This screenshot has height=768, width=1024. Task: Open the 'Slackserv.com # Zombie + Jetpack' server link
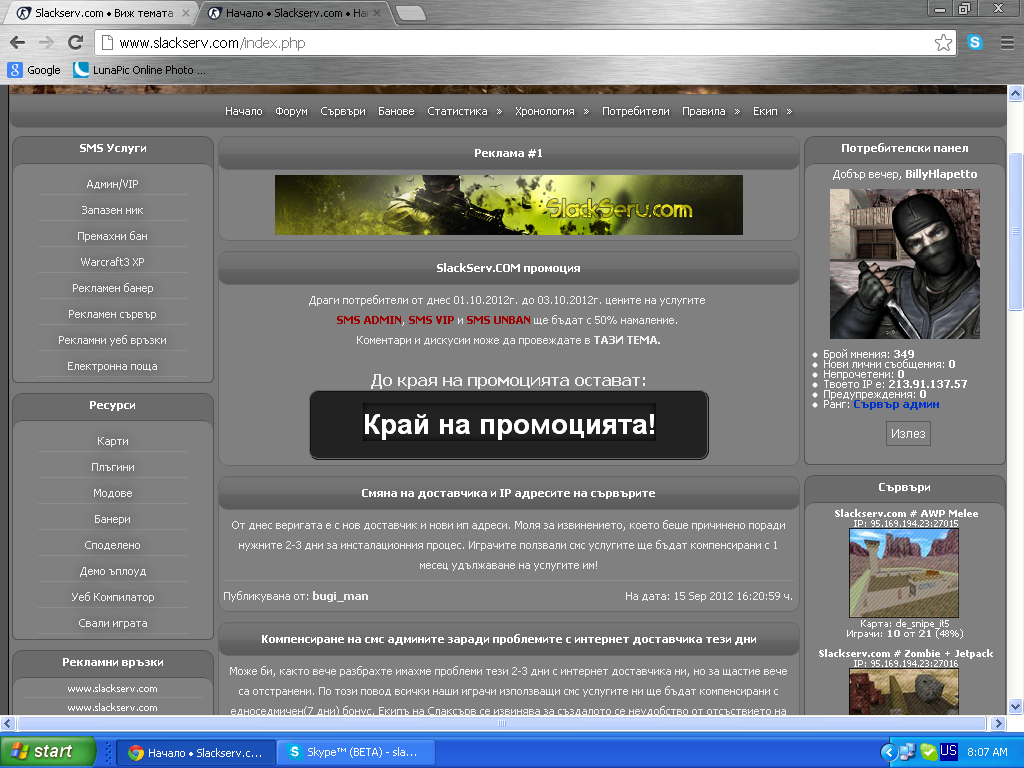[905, 654]
